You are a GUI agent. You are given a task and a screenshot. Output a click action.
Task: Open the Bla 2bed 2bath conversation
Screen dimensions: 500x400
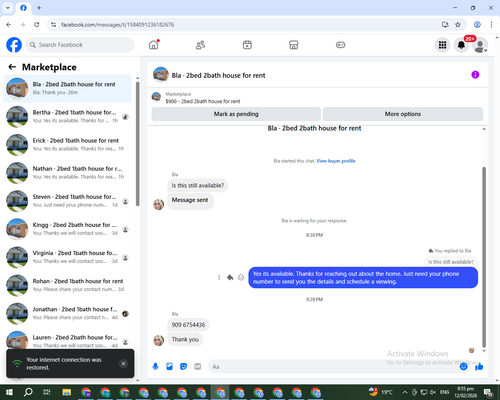(67, 89)
